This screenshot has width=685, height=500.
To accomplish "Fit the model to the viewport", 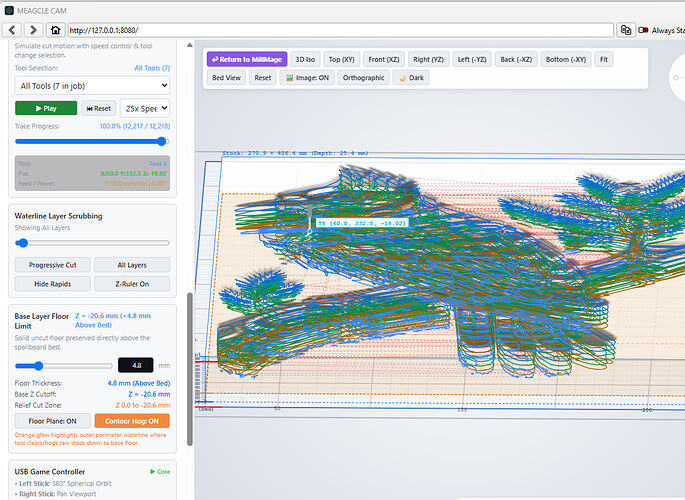I will (604, 59).
